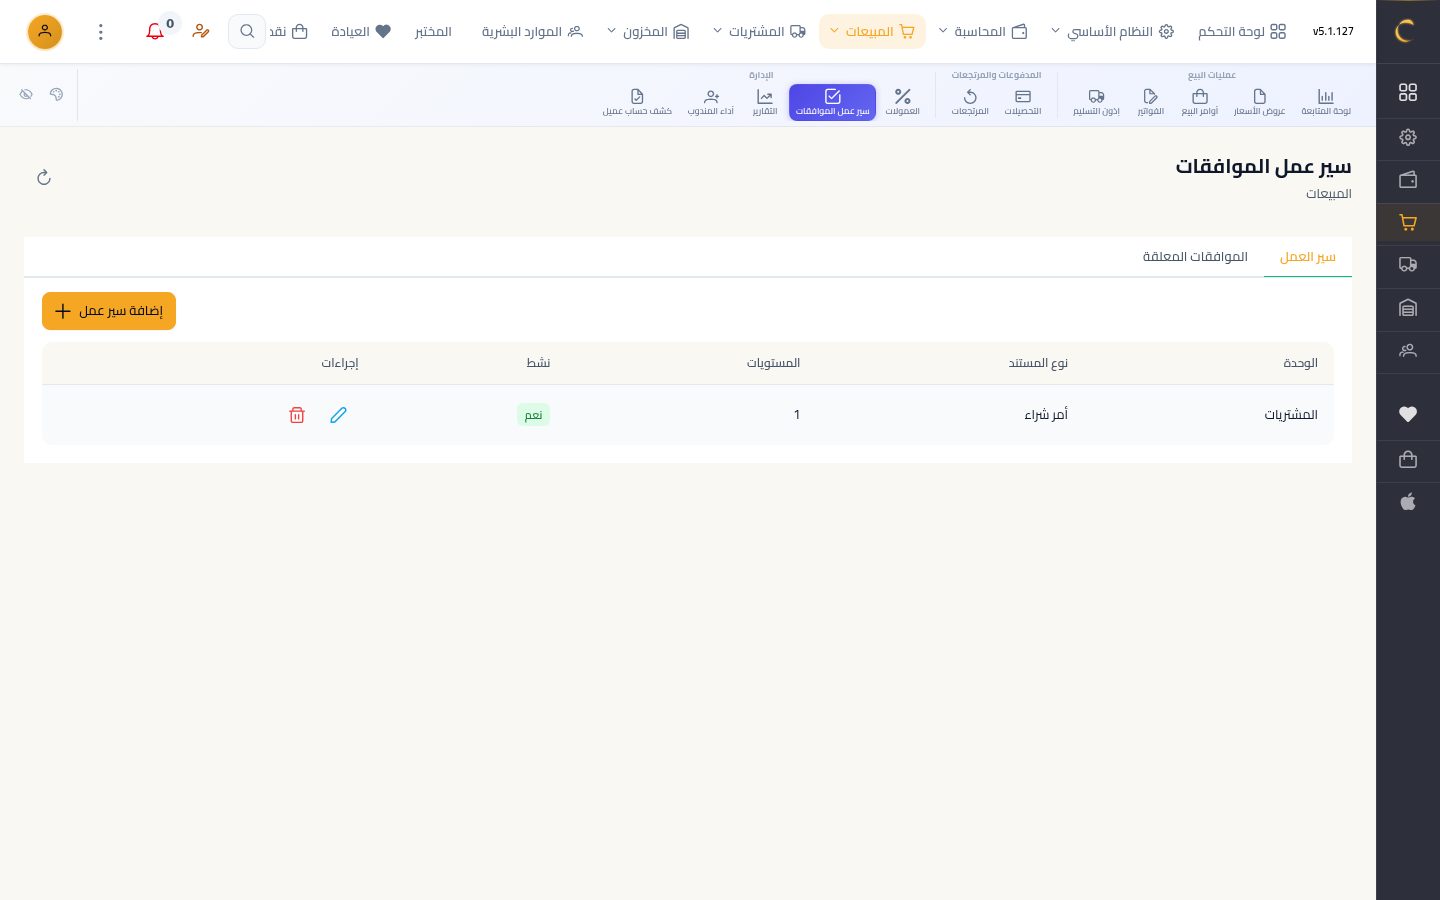Click the edit pencil for أمر شراء row
This screenshot has height=900, width=1440.
point(338,415)
